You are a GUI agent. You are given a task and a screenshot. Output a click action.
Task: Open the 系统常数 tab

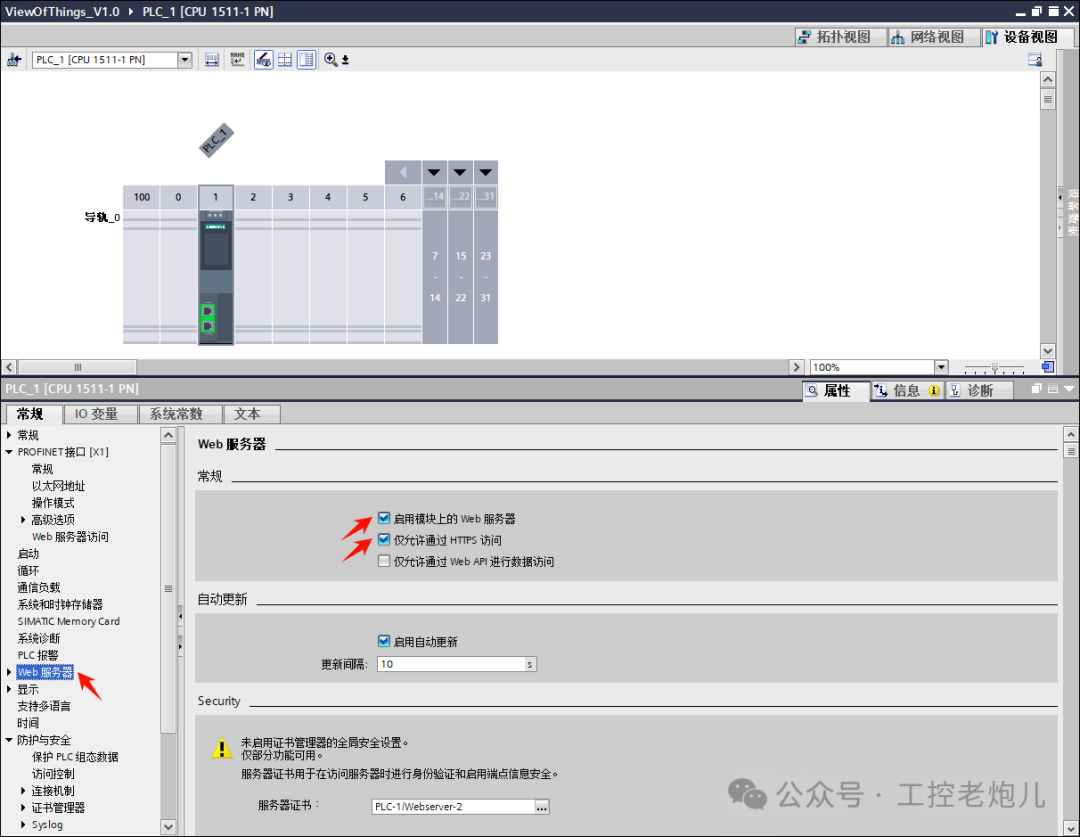click(x=179, y=413)
